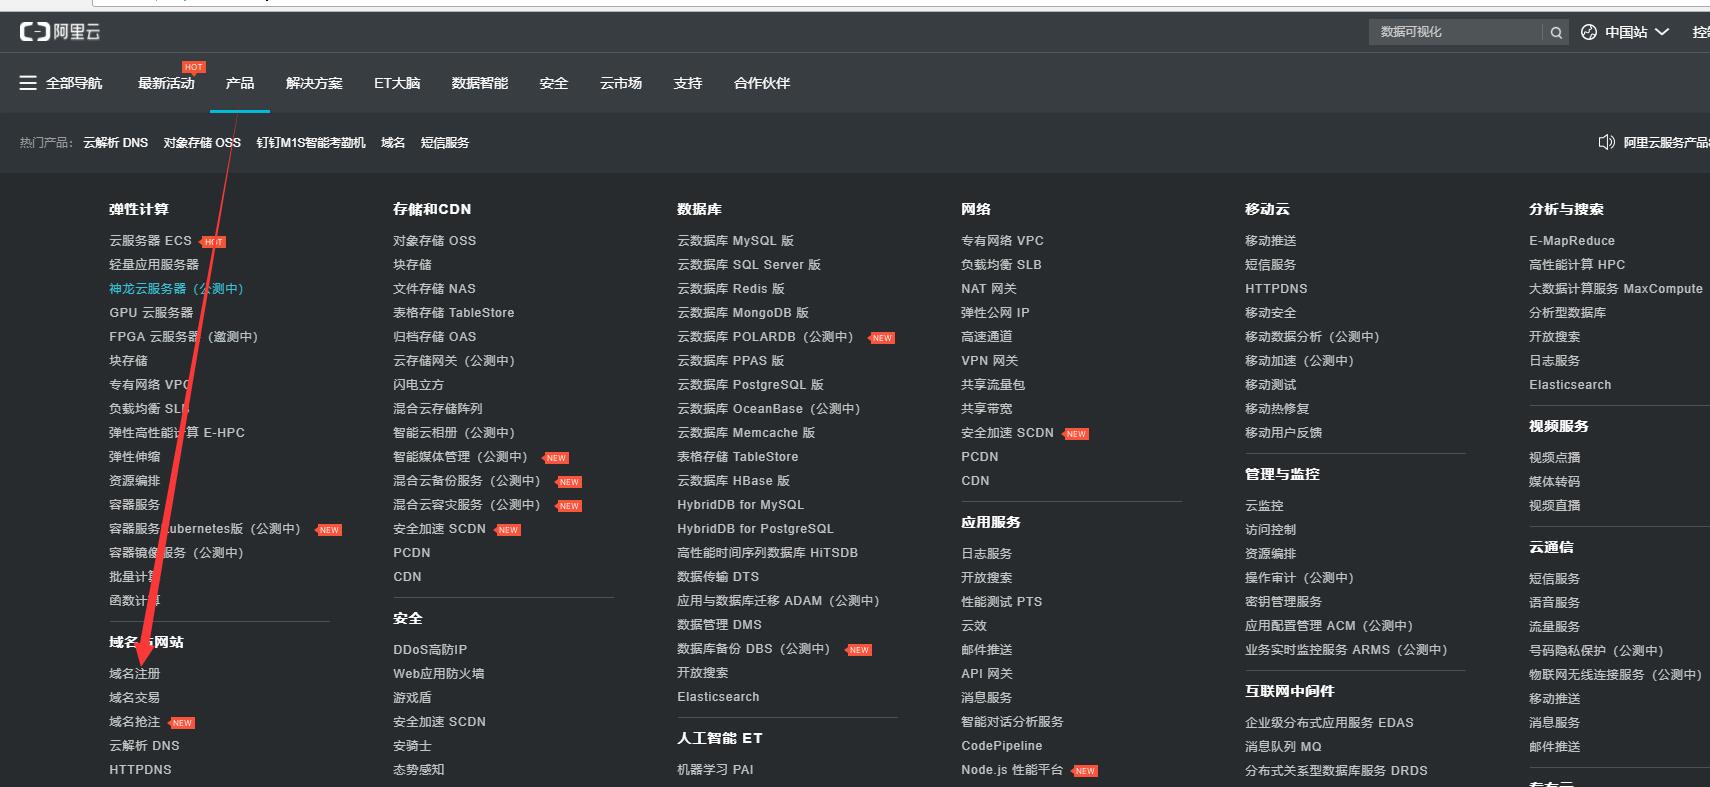
Task: Open the 解决方案 menu
Action: click(x=314, y=83)
